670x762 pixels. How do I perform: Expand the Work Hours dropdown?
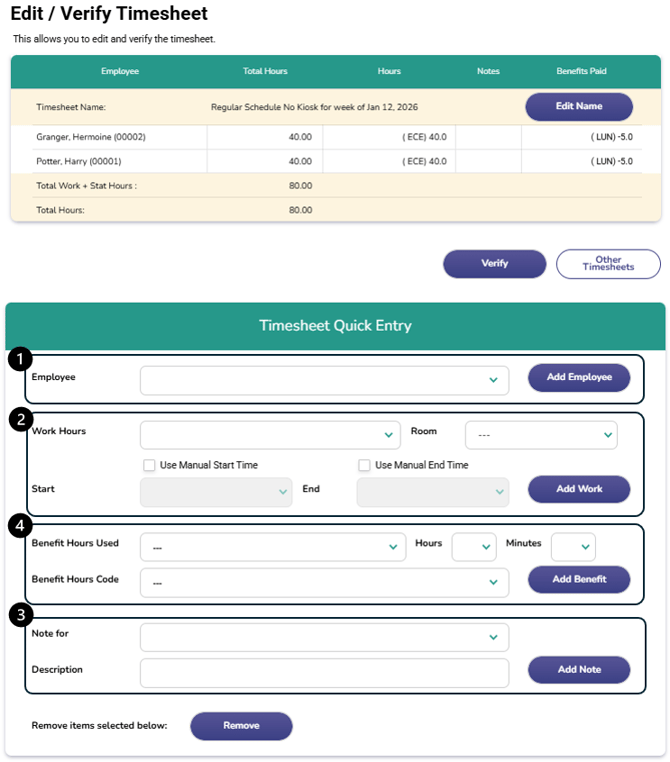point(270,435)
